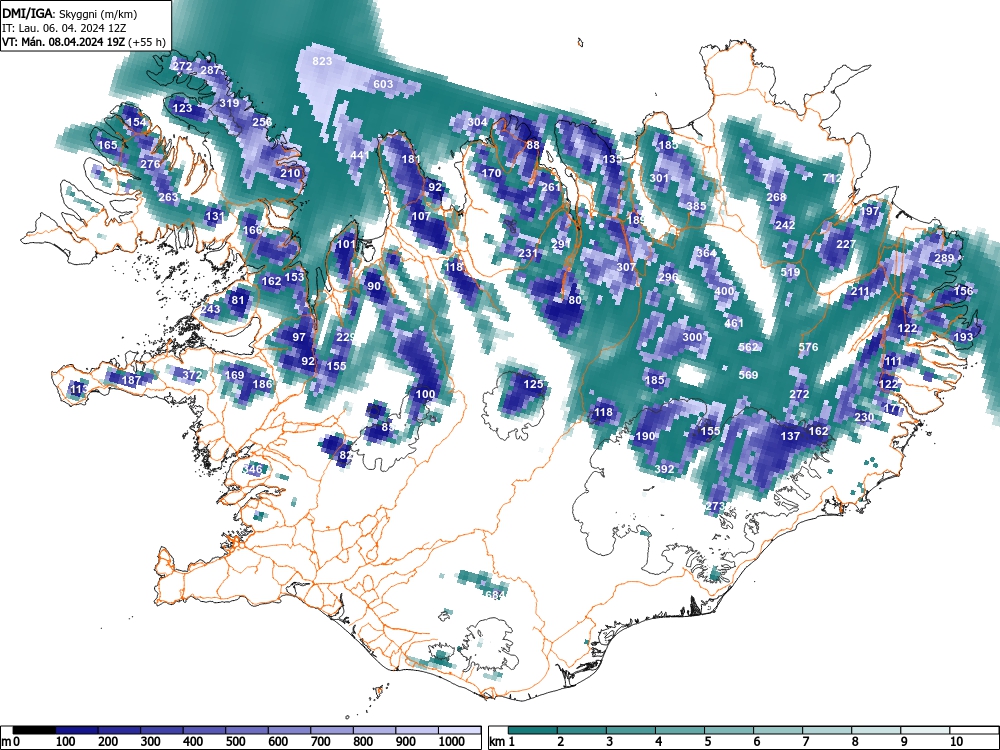Click the map number 181
The image size is (1000, 750).
point(411,159)
